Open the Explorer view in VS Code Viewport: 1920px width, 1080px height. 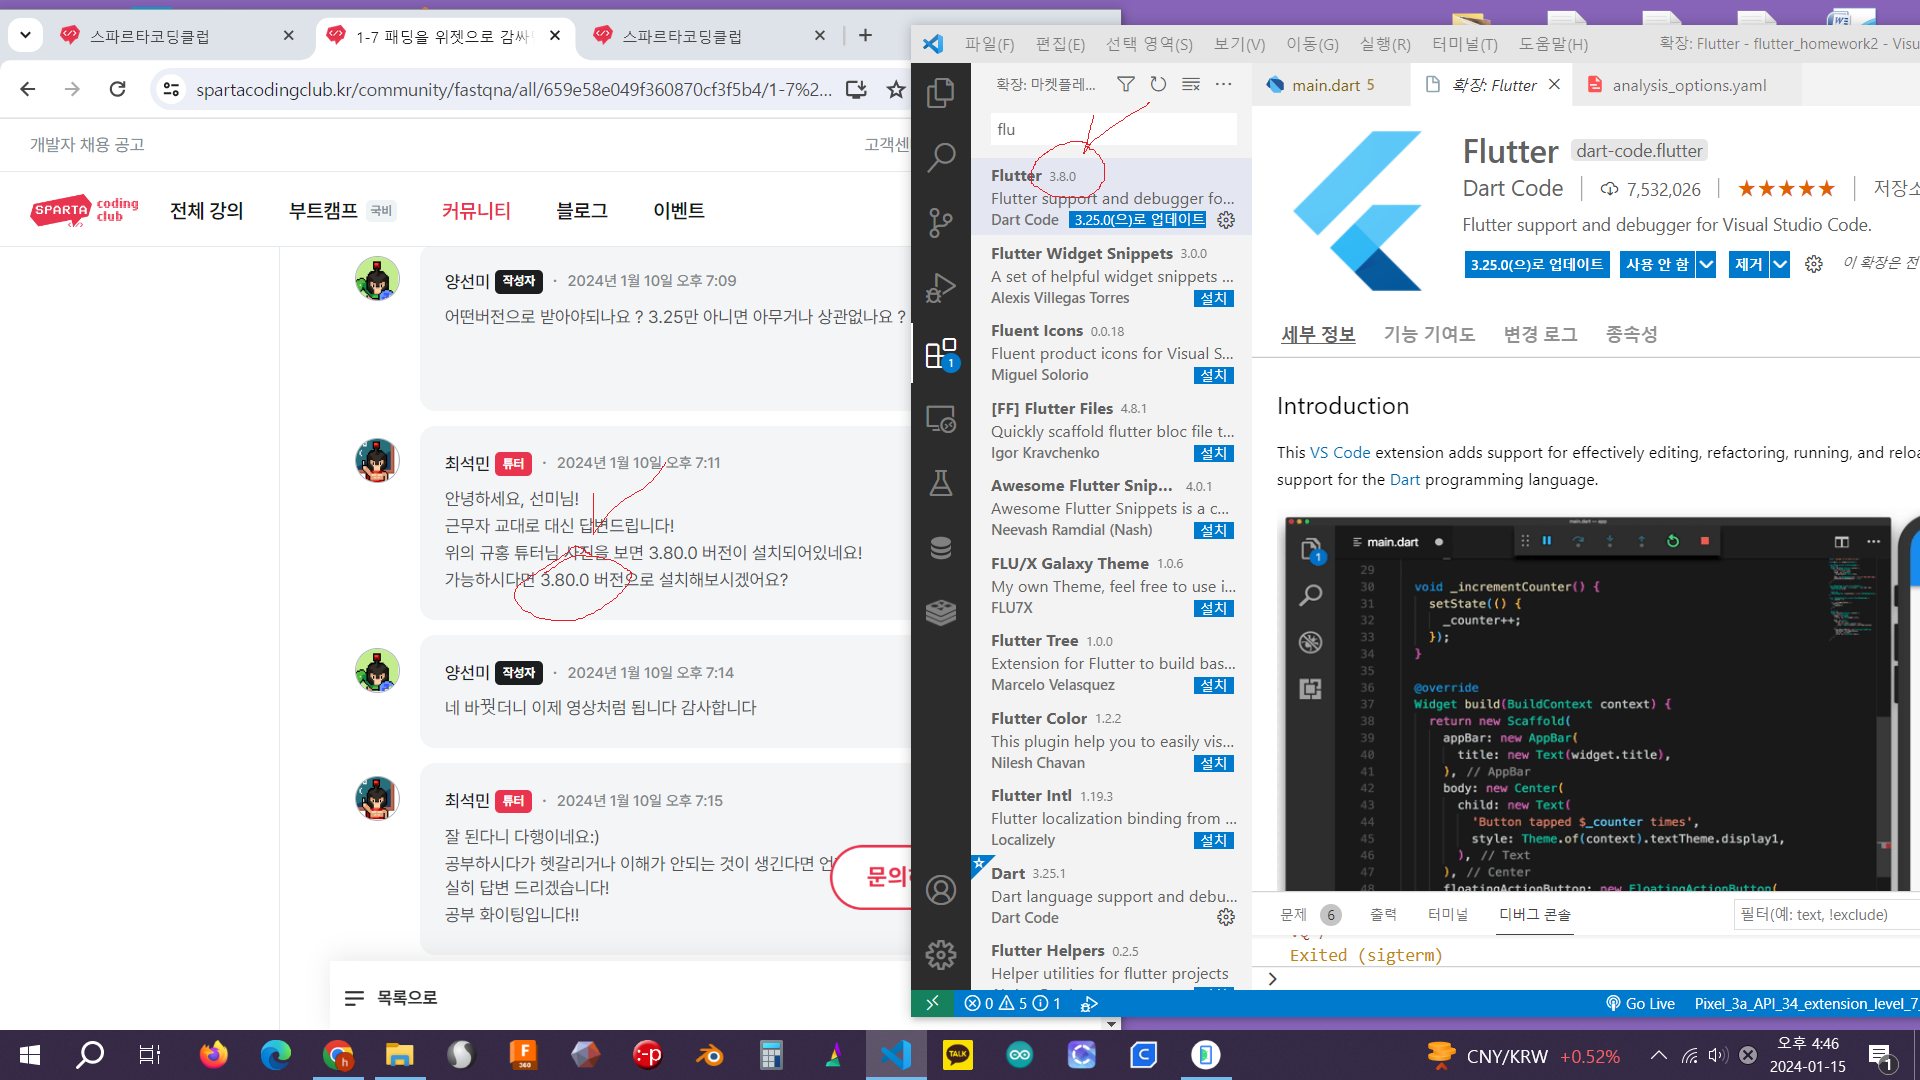[x=941, y=93]
